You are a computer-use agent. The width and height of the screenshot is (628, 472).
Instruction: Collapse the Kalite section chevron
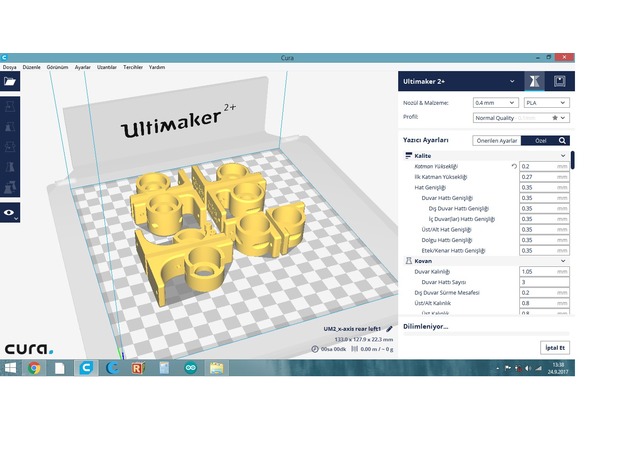click(x=563, y=155)
